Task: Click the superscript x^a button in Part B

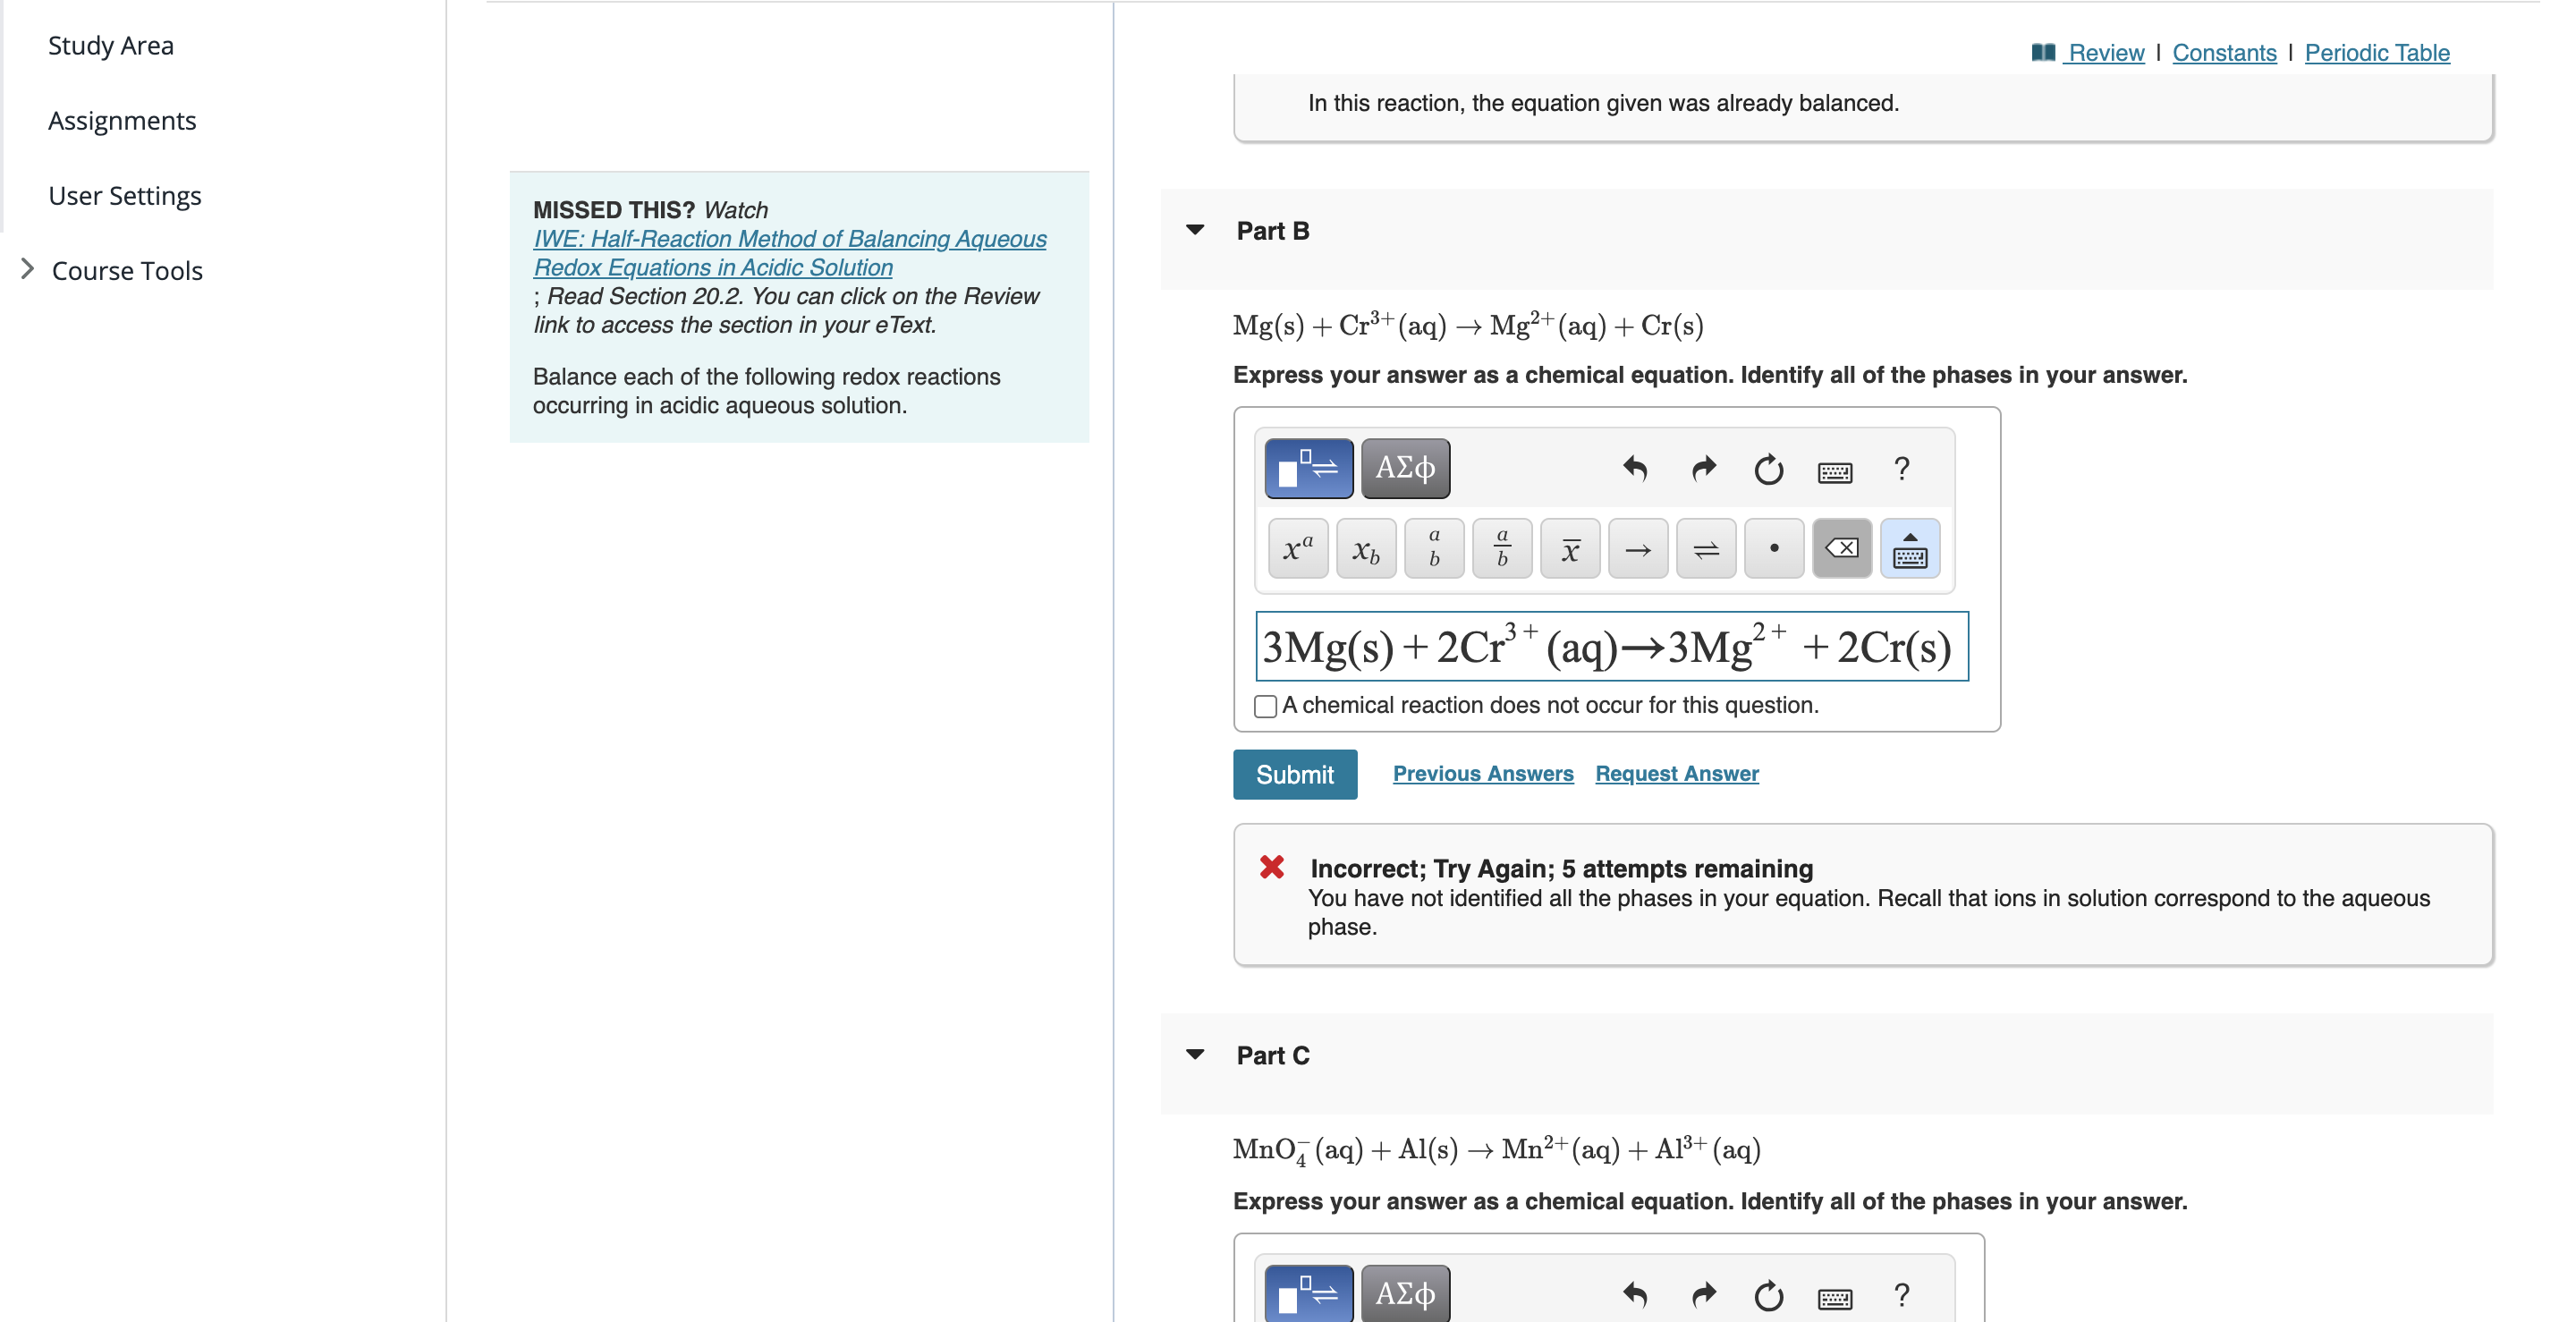Action: click(1297, 549)
